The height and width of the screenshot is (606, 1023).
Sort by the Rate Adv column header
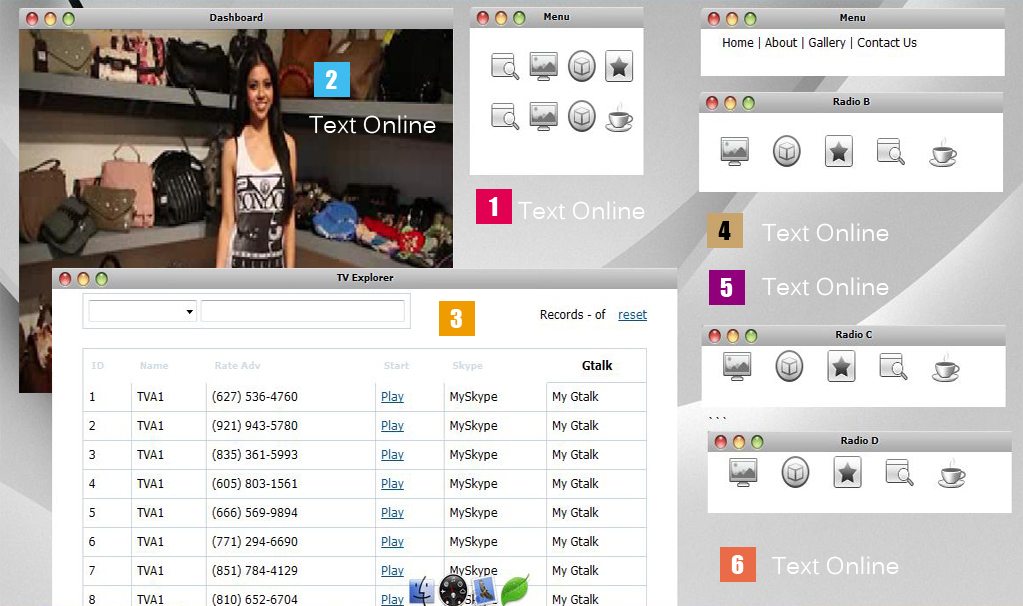click(237, 366)
